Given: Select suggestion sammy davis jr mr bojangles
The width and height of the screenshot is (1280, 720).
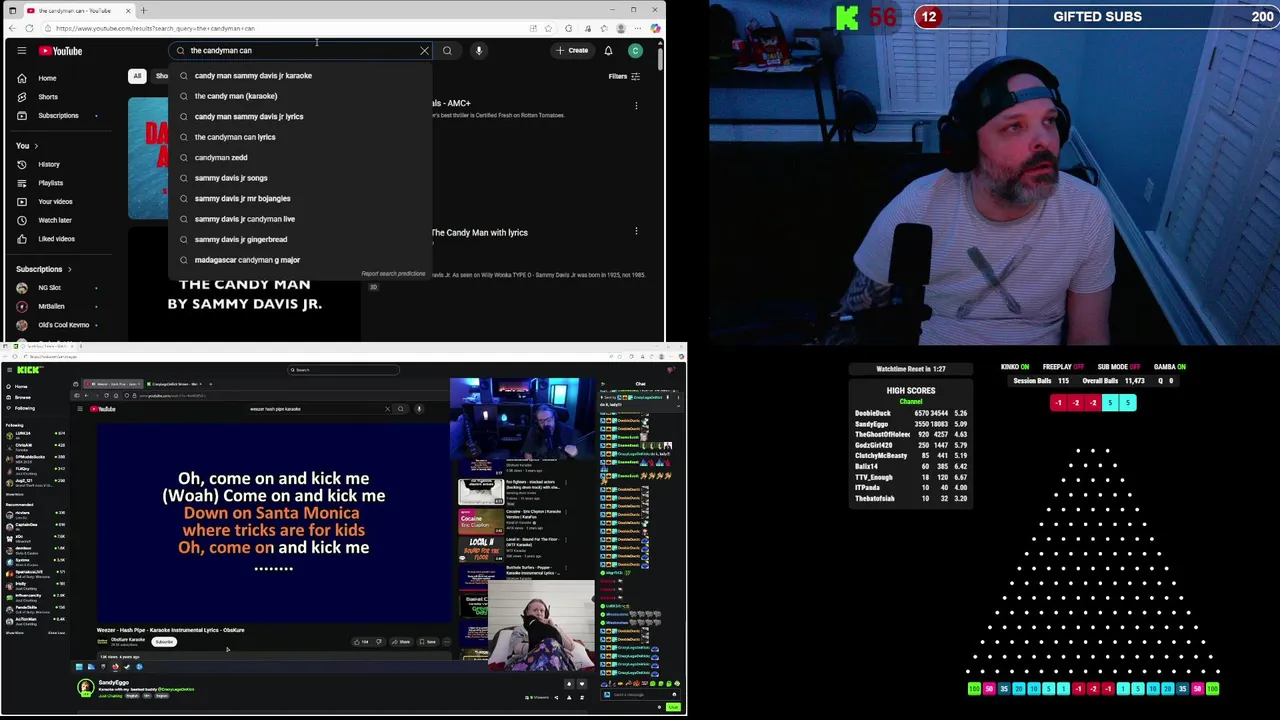Looking at the screenshot, I should pos(300,198).
